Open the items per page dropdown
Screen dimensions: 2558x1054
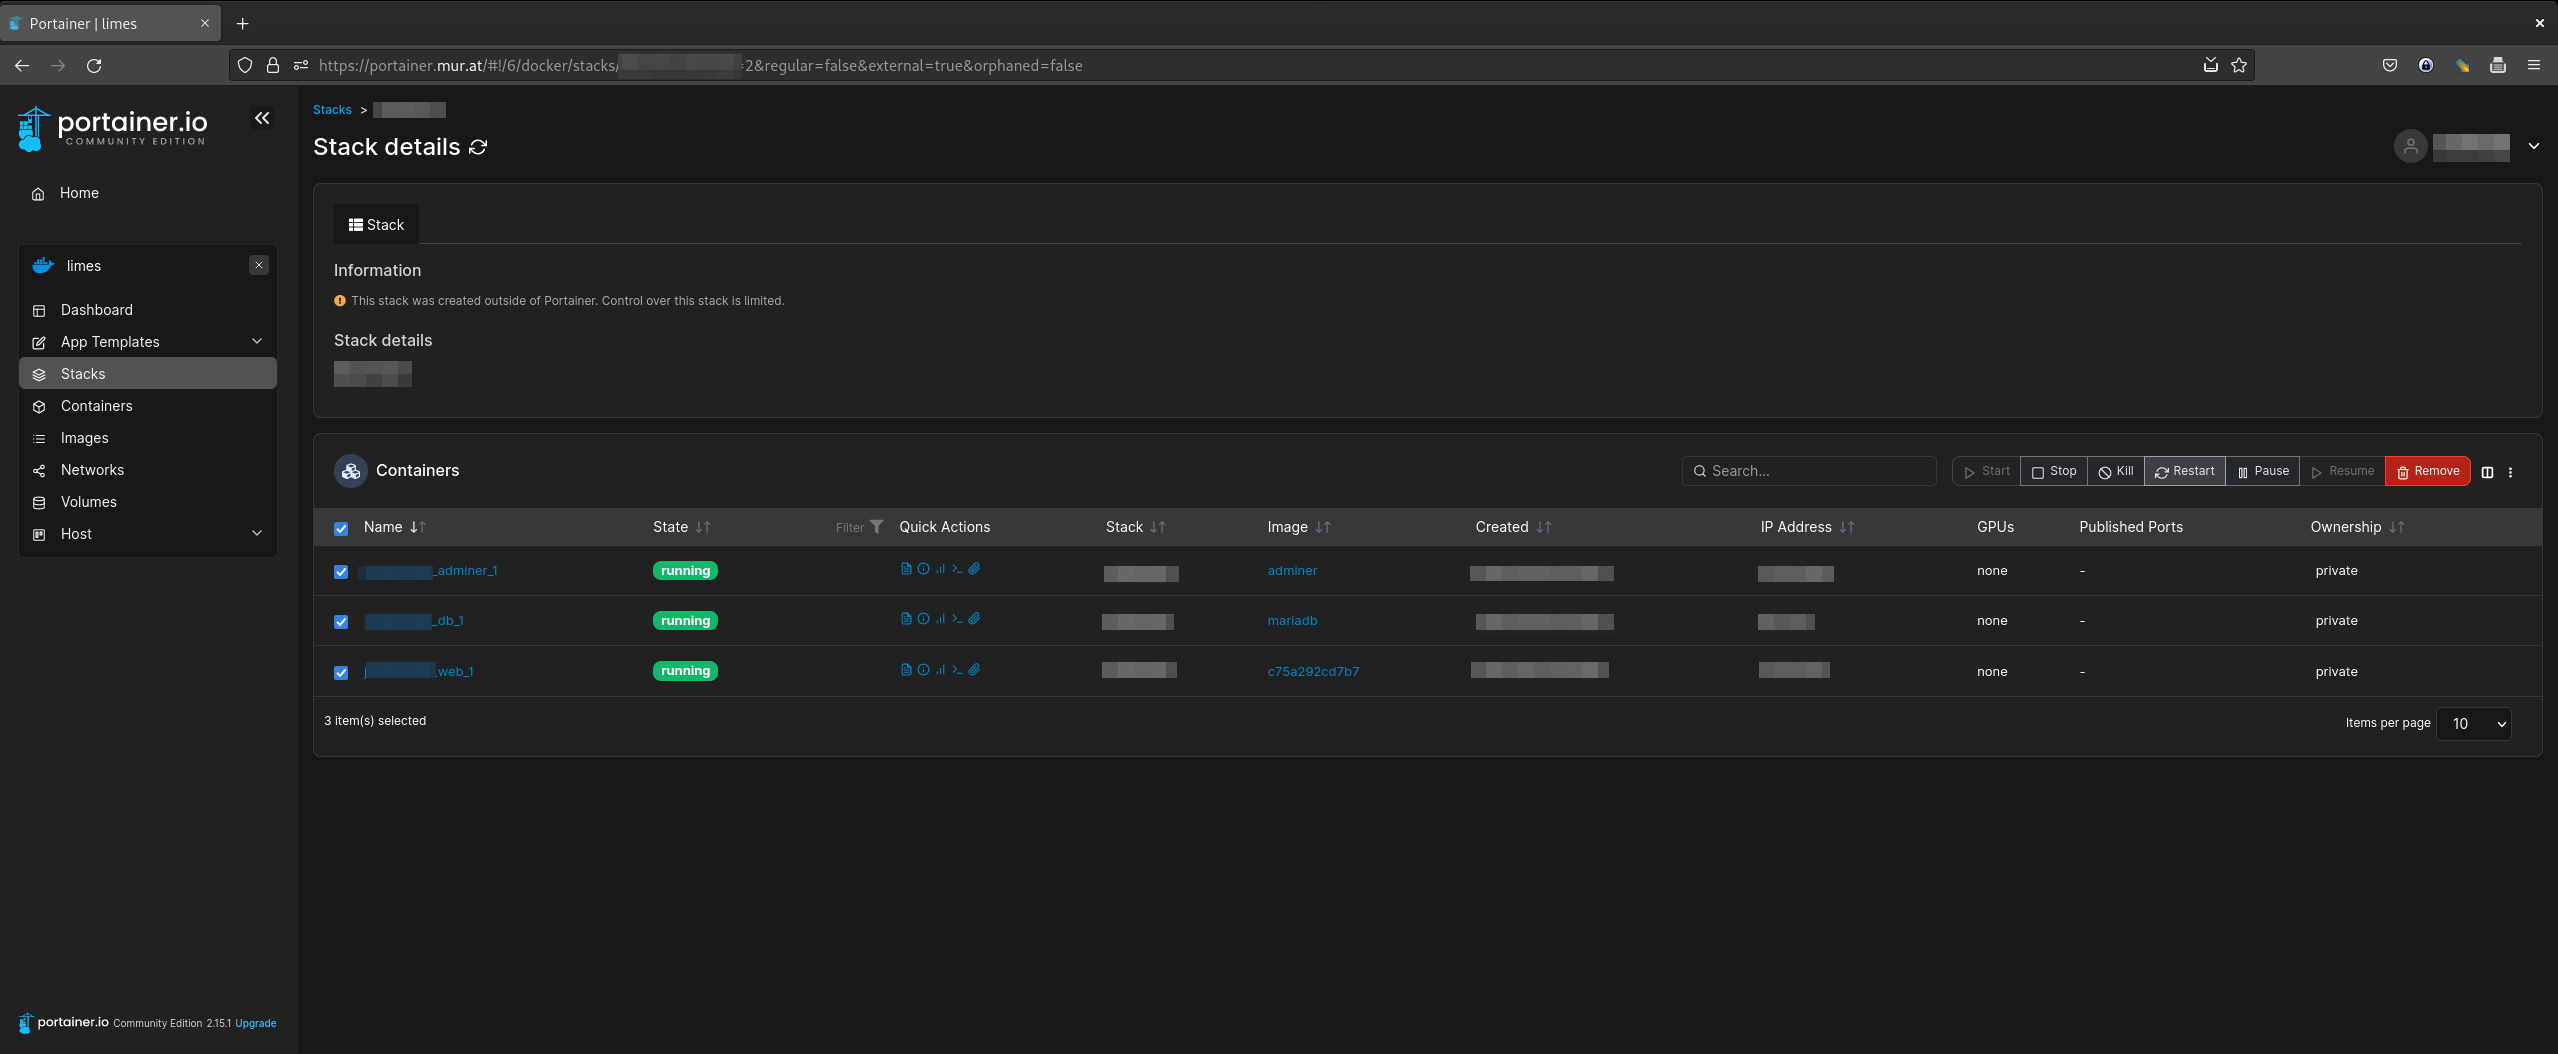tap(2474, 724)
